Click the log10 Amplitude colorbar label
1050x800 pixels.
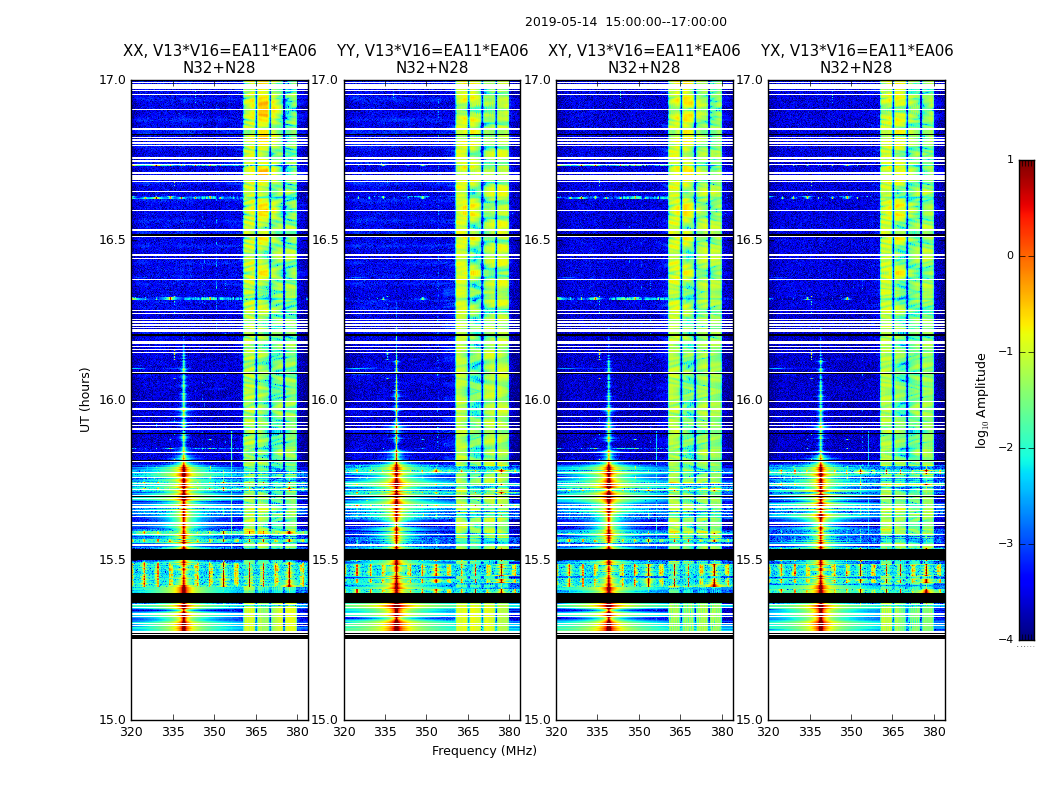click(982, 400)
